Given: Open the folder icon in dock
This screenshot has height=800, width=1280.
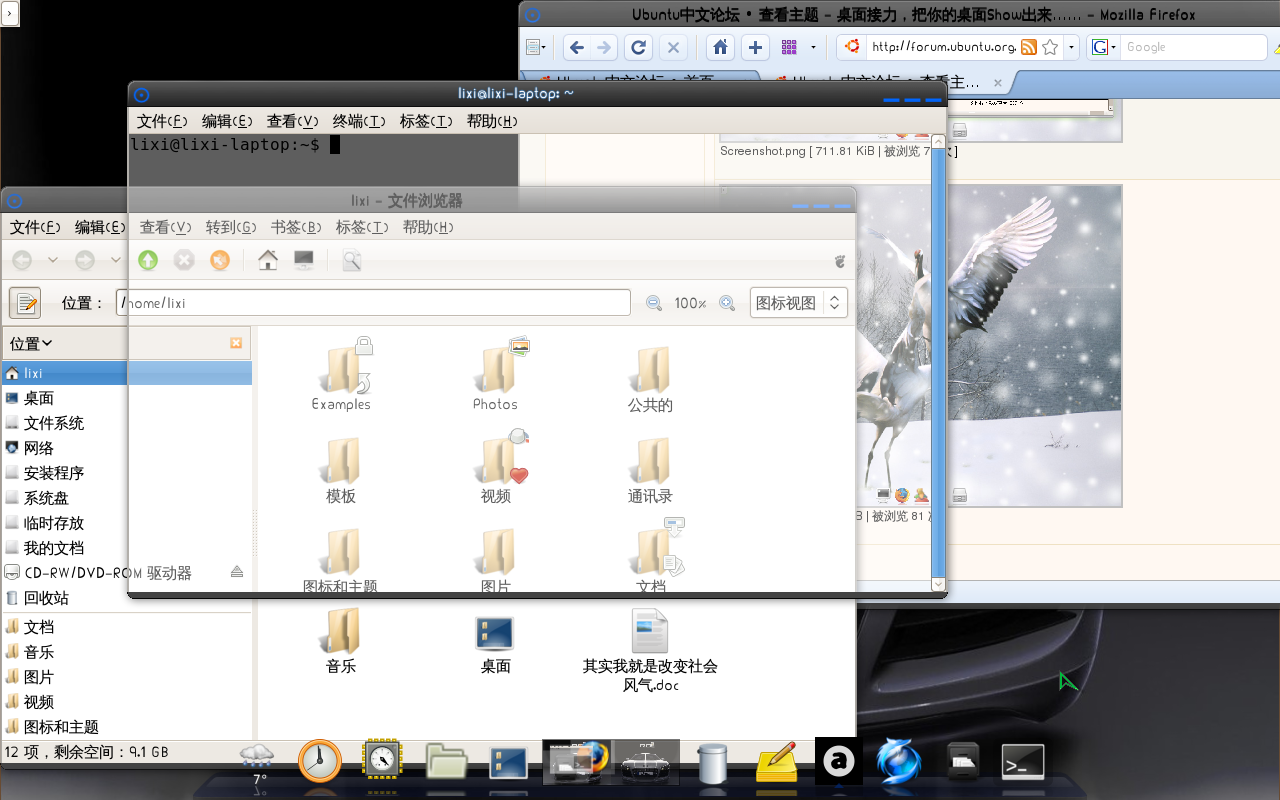Looking at the screenshot, I should 446,762.
